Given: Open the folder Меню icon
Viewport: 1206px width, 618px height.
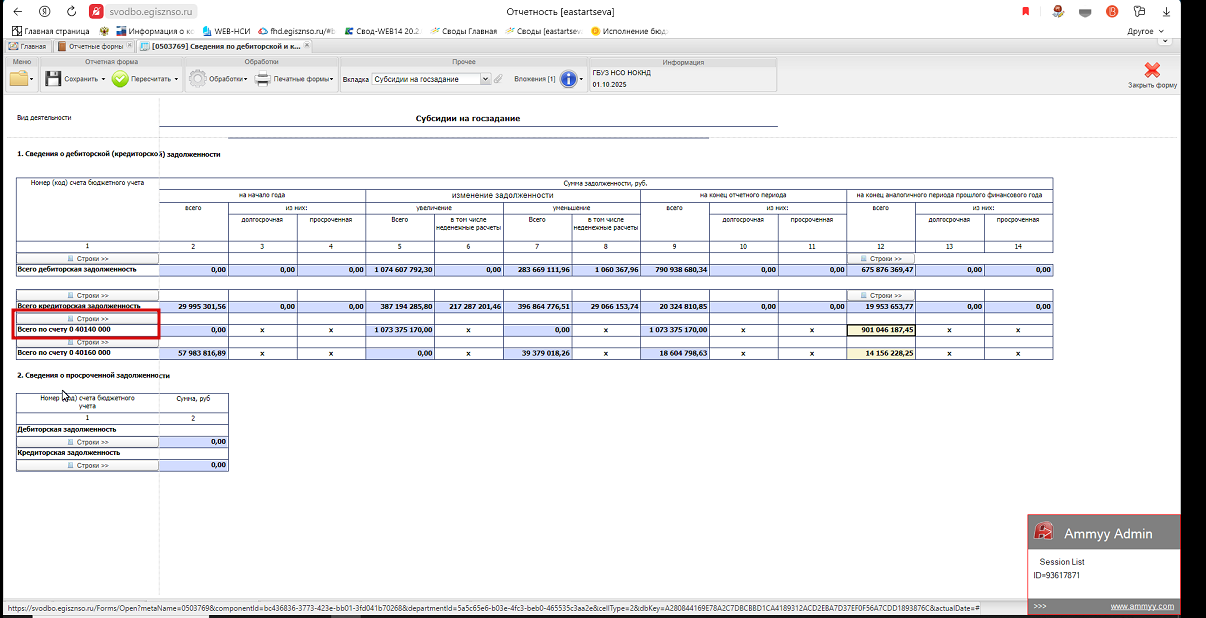Looking at the screenshot, I should click(x=18, y=79).
